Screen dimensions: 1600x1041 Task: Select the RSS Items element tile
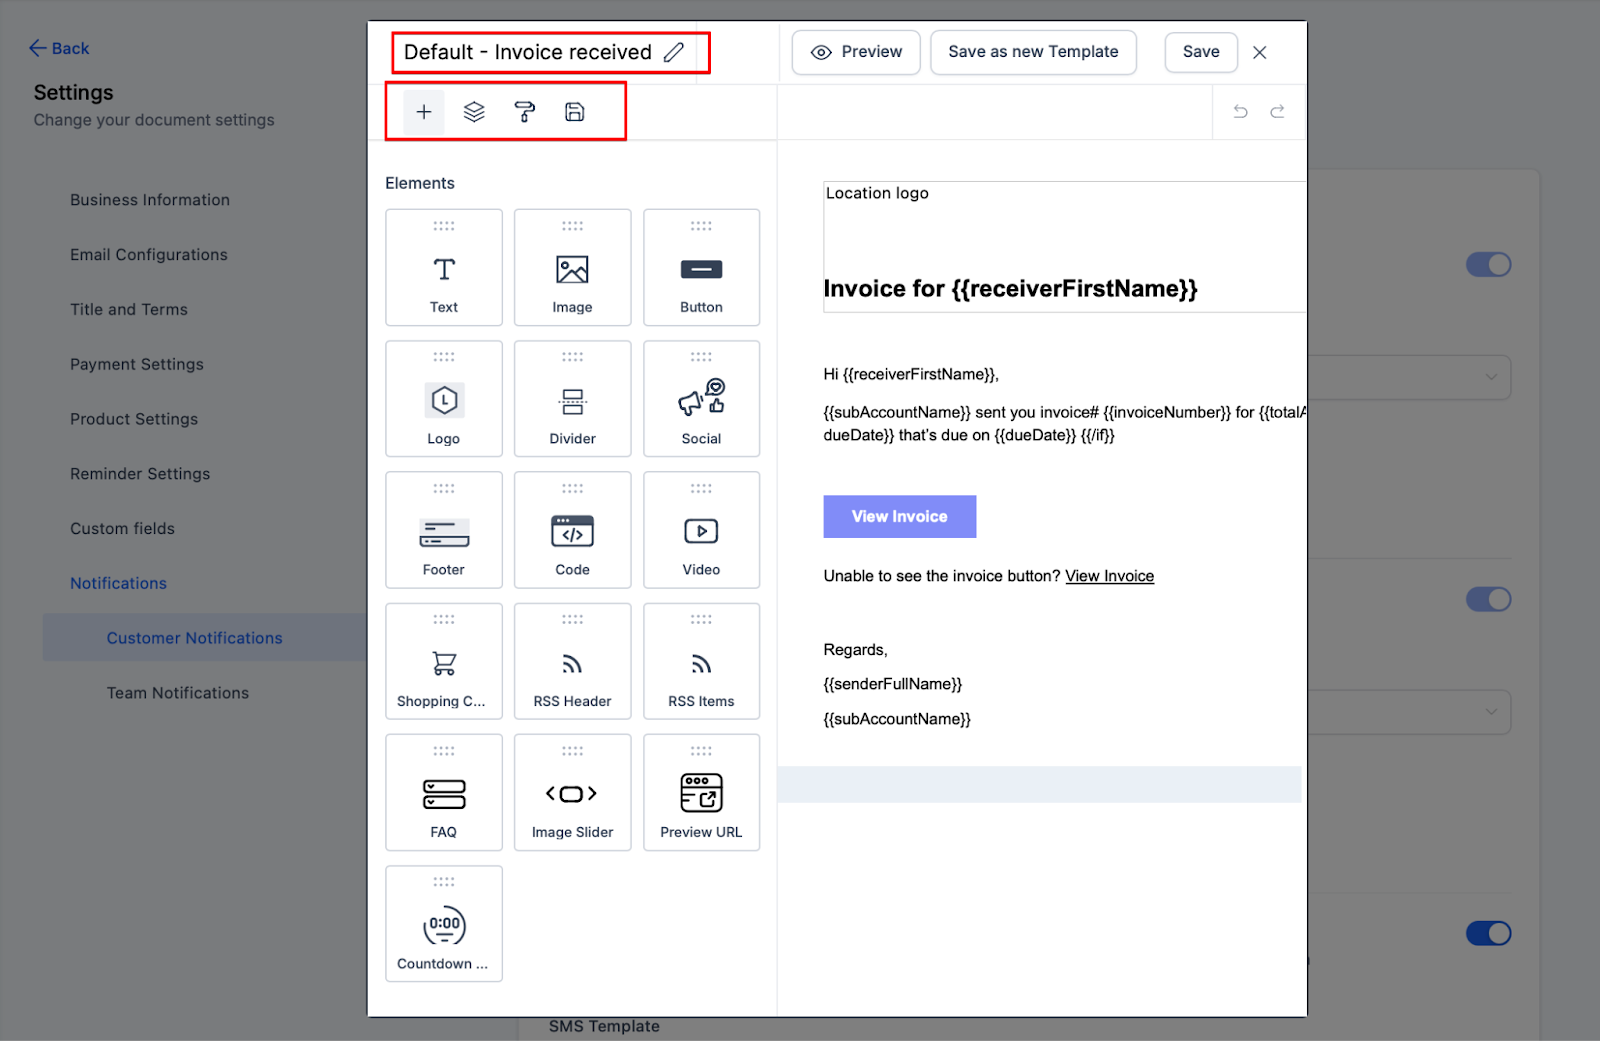pos(701,661)
